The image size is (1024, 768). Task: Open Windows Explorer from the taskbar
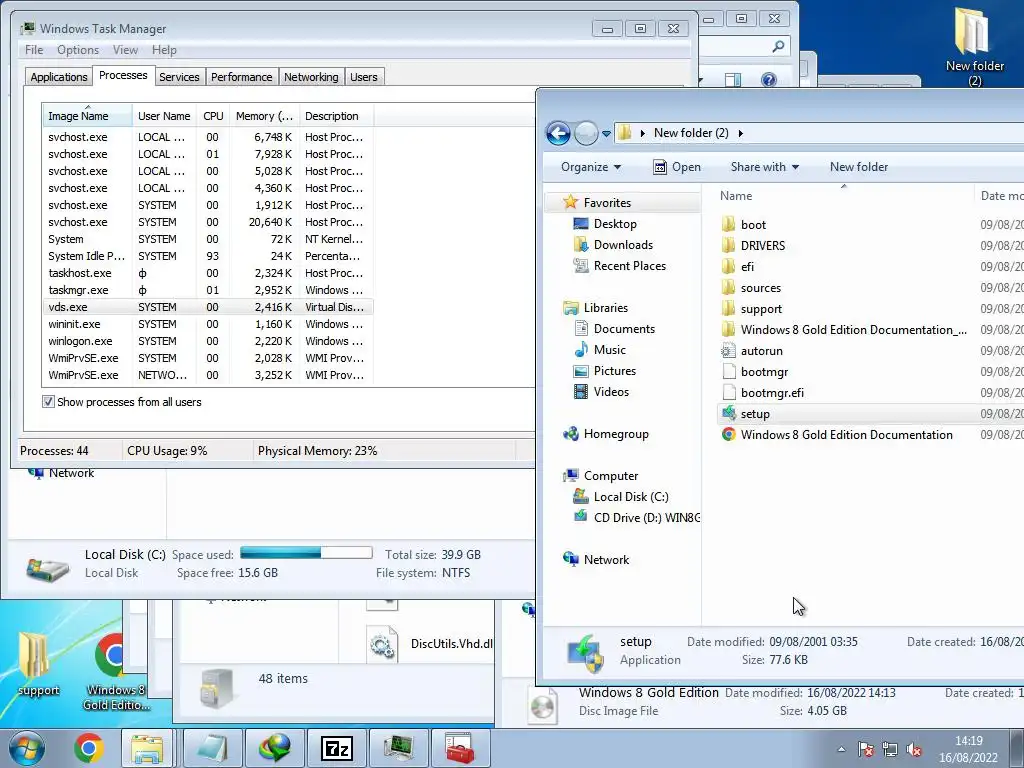(x=147, y=748)
